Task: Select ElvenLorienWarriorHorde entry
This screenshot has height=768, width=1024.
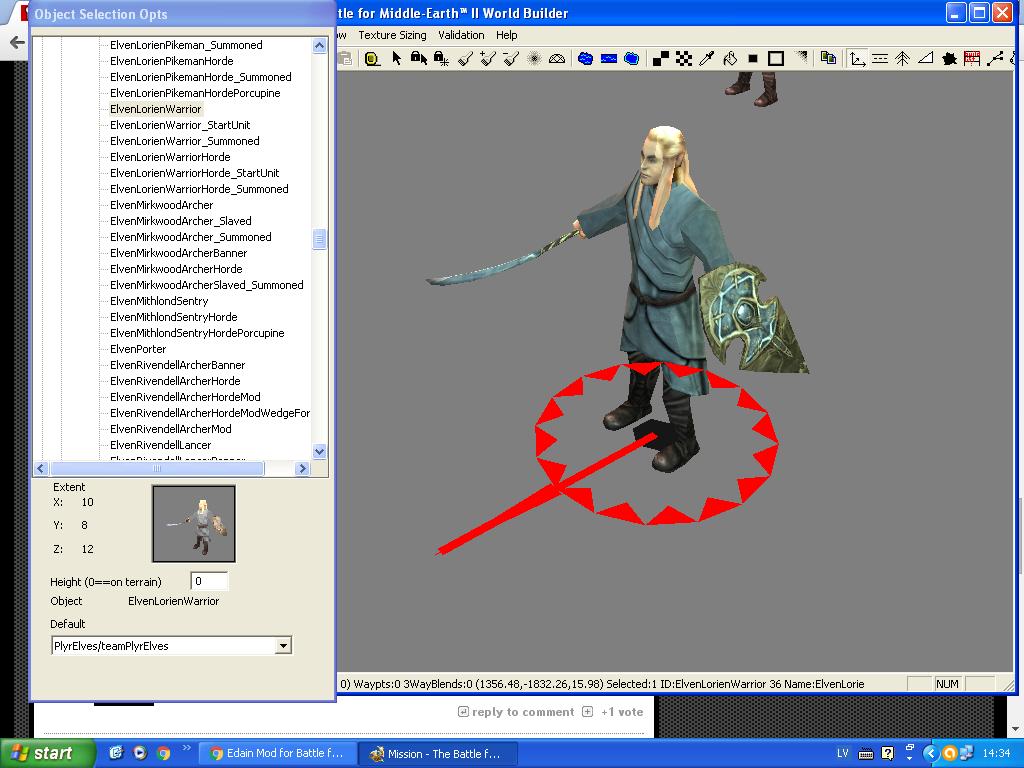Action: (170, 157)
